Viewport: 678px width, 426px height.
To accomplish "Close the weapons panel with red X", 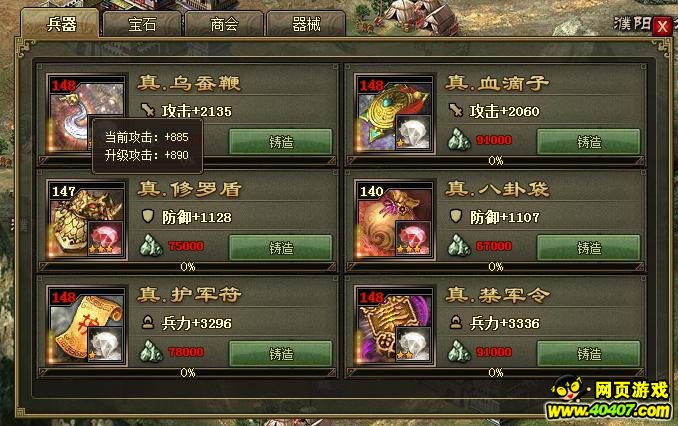I will pyautogui.click(x=662, y=26).
